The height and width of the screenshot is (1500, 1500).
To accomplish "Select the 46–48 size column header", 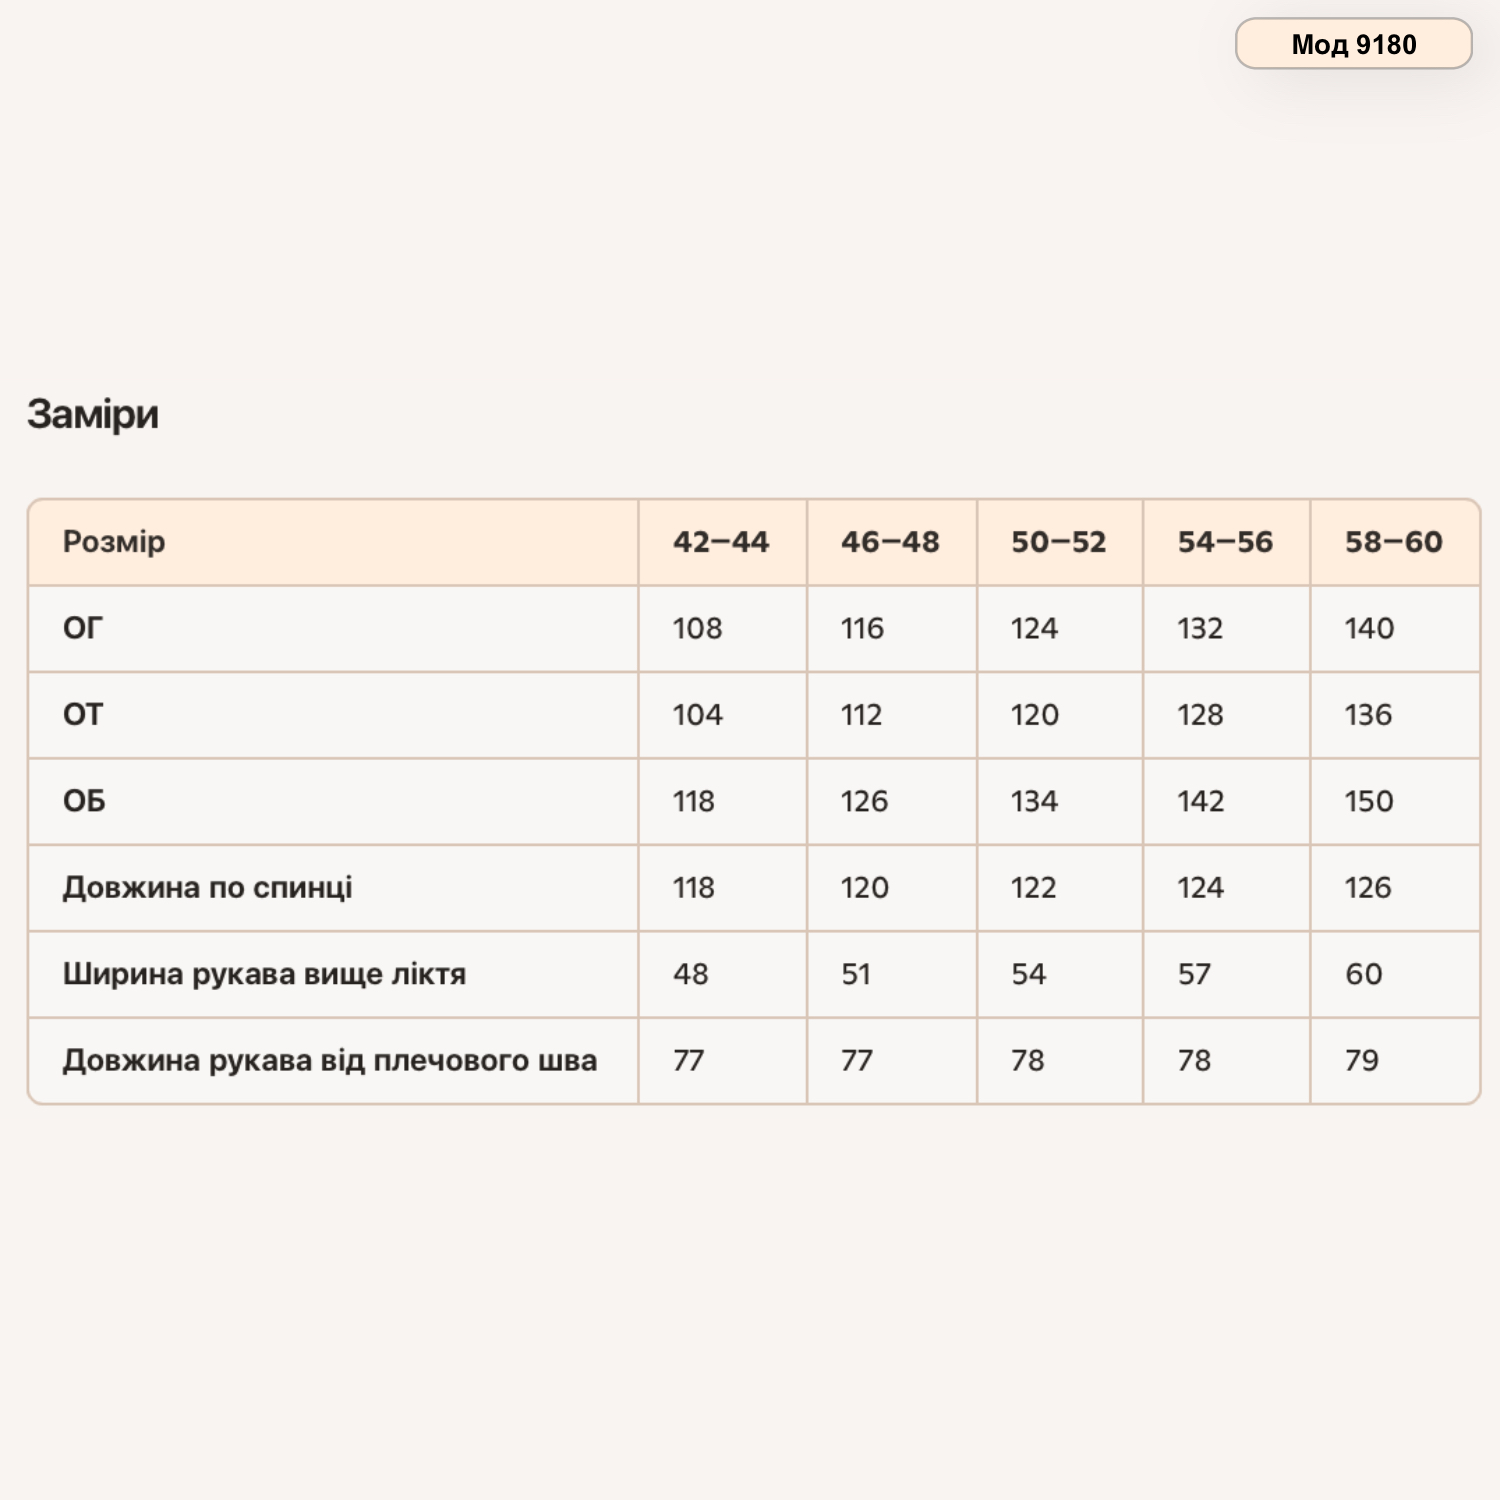I will pyautogui.click(x=890, y=542).
